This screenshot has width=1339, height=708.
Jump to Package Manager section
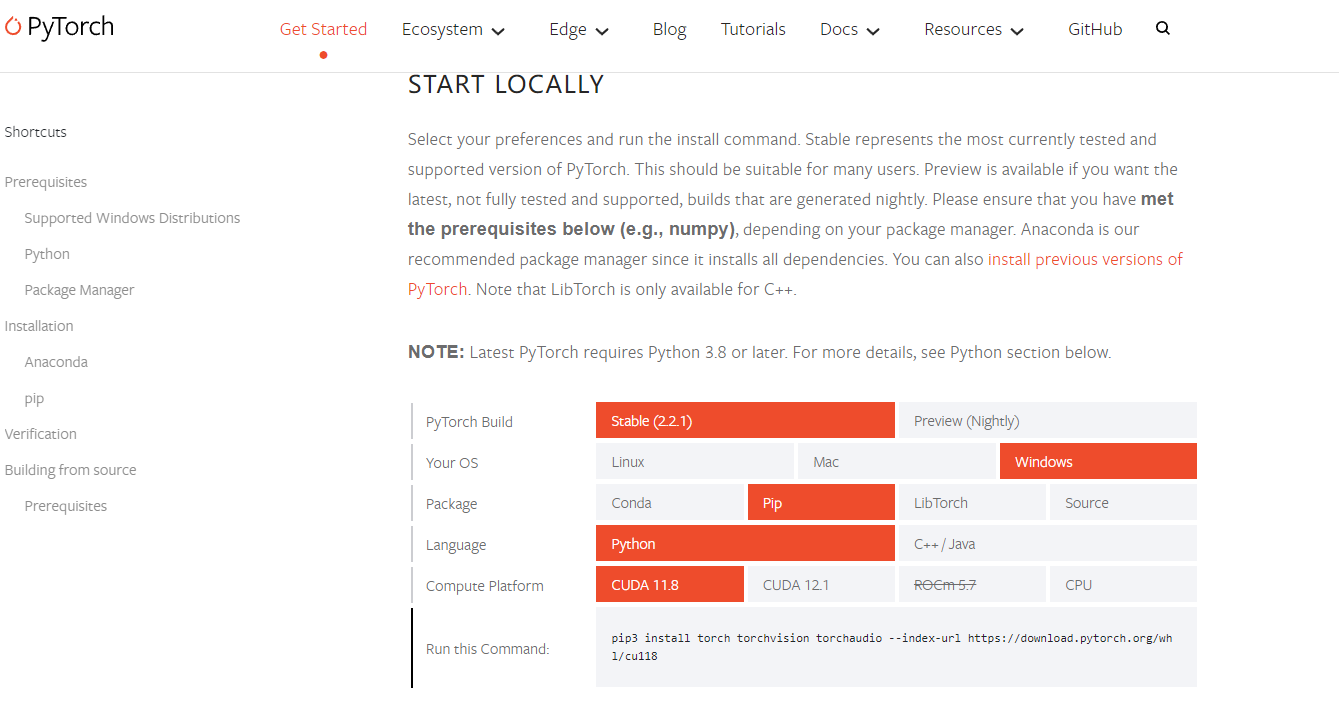[79, 290]
